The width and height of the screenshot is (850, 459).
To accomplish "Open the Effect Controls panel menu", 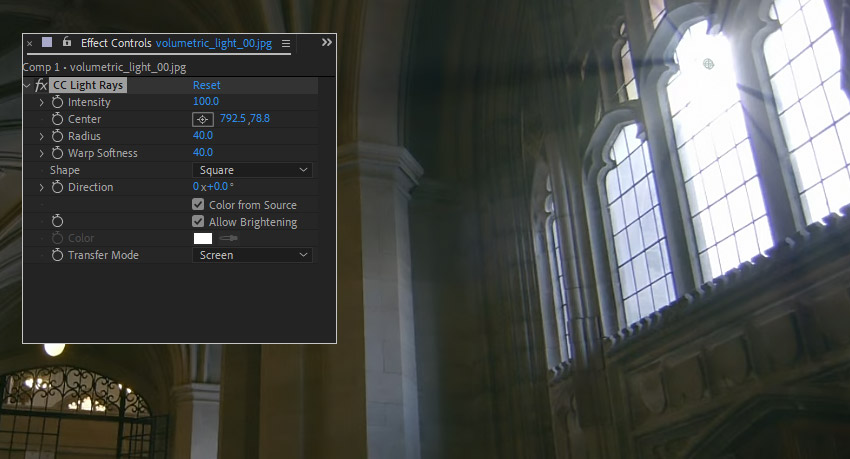I will [x=286, y=43].
